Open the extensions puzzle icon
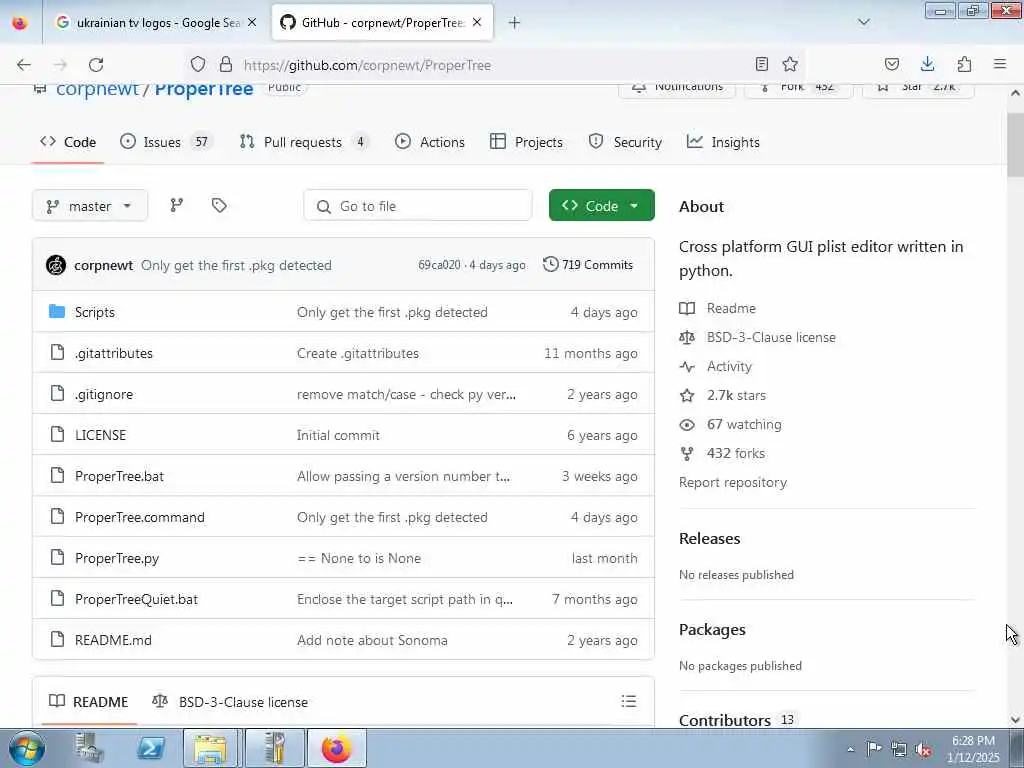Screen dimensions: 1024x768 point(964,64)
